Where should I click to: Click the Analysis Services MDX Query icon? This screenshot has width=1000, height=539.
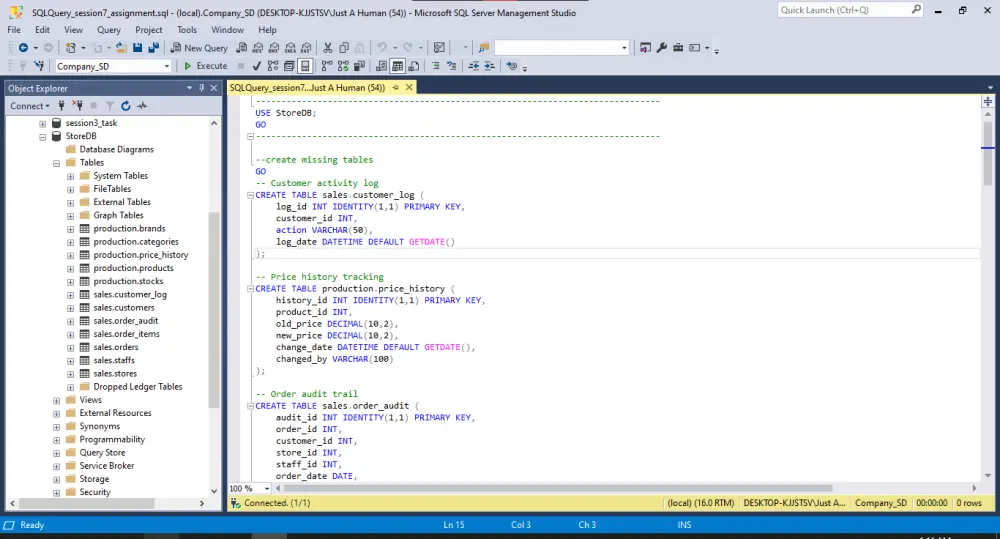pyautogui.click(x=258, y=48)
